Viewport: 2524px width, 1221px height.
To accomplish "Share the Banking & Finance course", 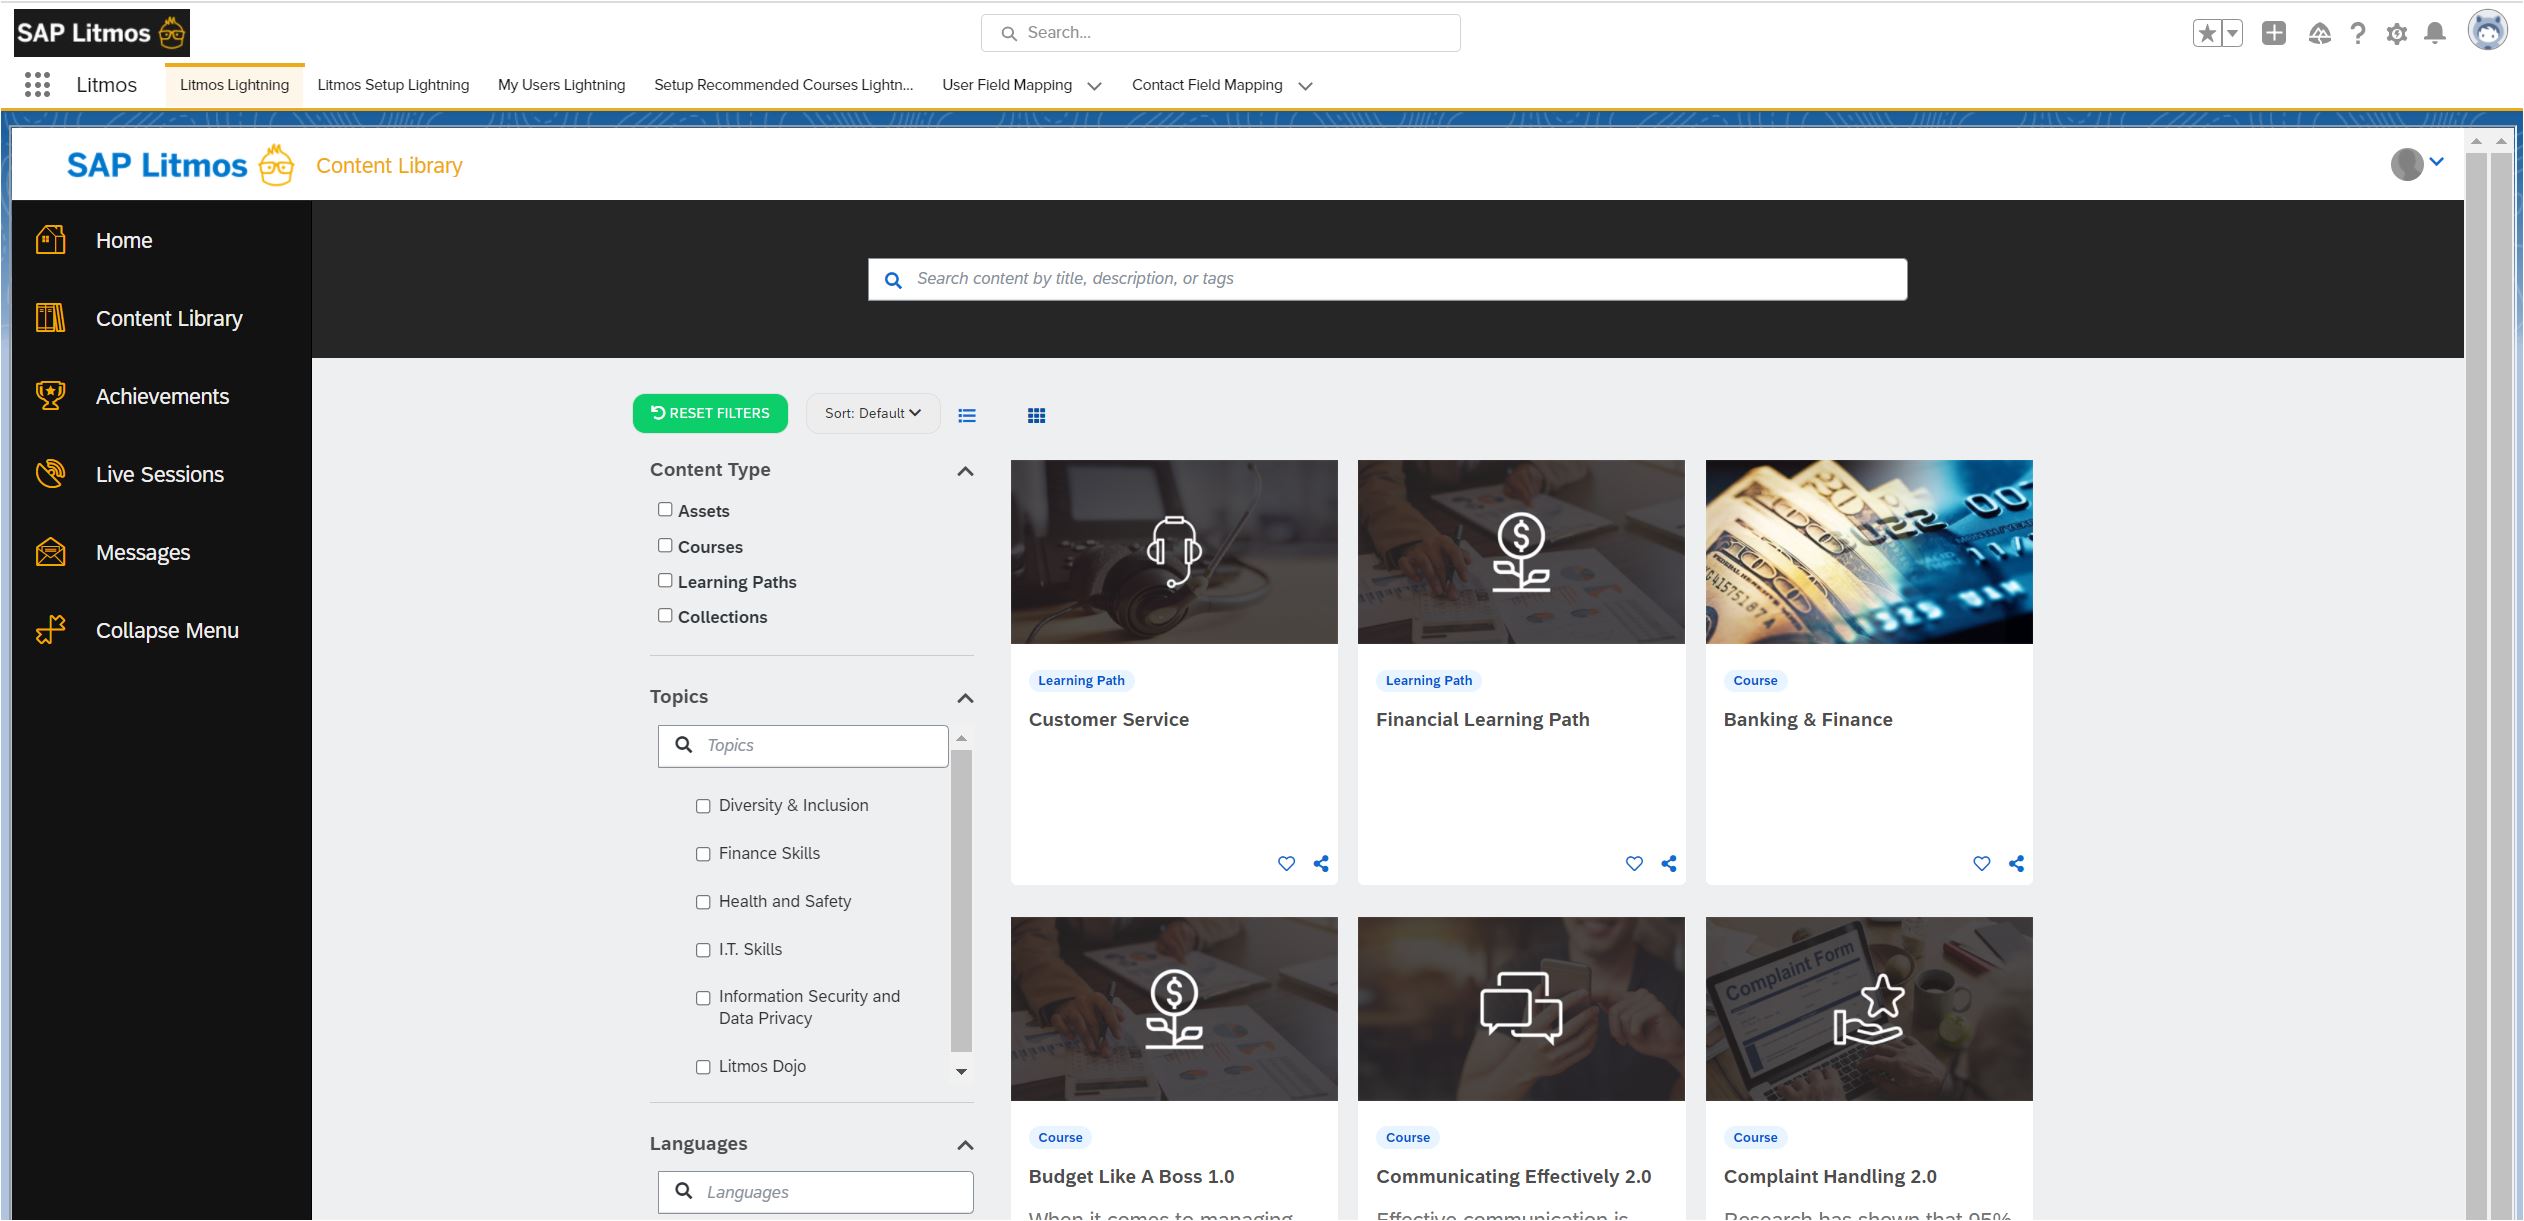I will click(x=2015, y=863).
